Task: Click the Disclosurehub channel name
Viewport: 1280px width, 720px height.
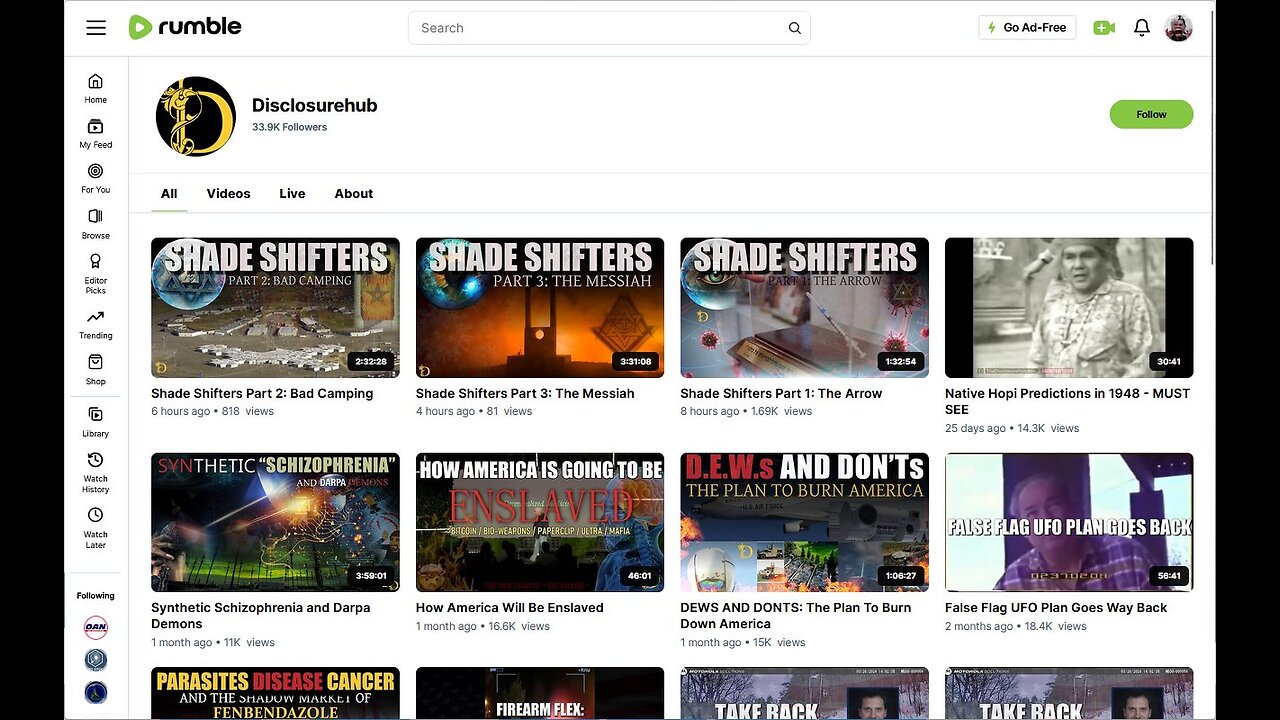Action: click(x=315, y=105)
